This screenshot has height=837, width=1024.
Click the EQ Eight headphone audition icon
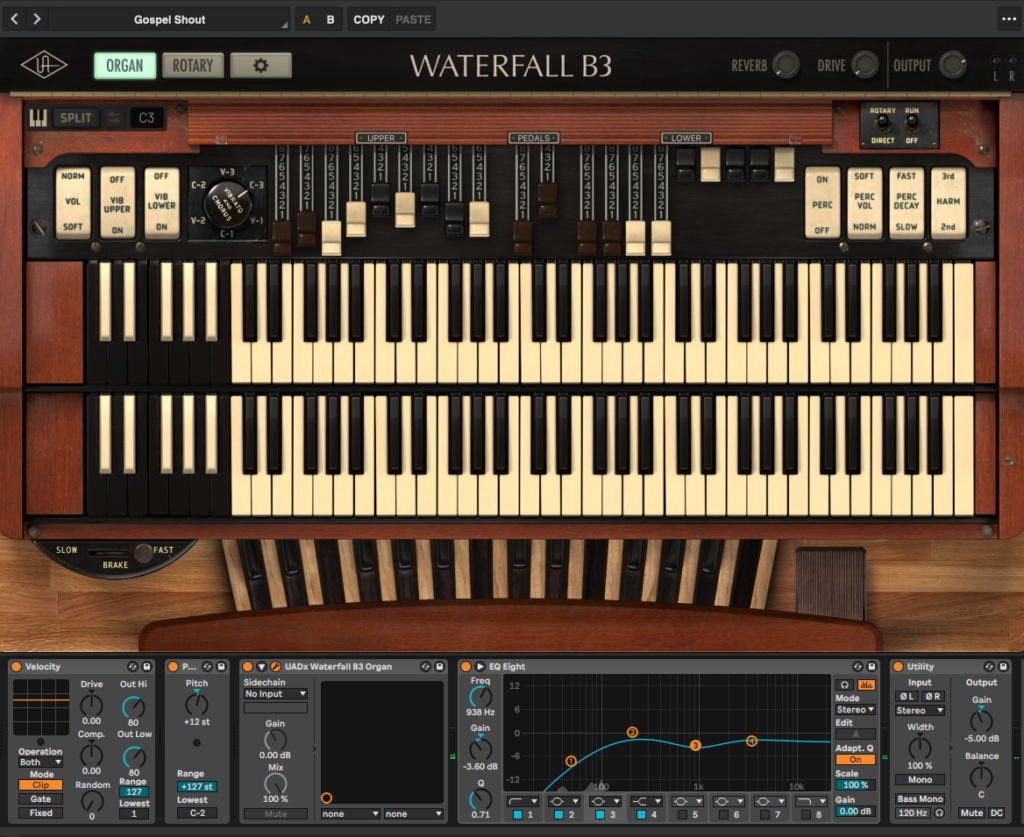point(845,683)
